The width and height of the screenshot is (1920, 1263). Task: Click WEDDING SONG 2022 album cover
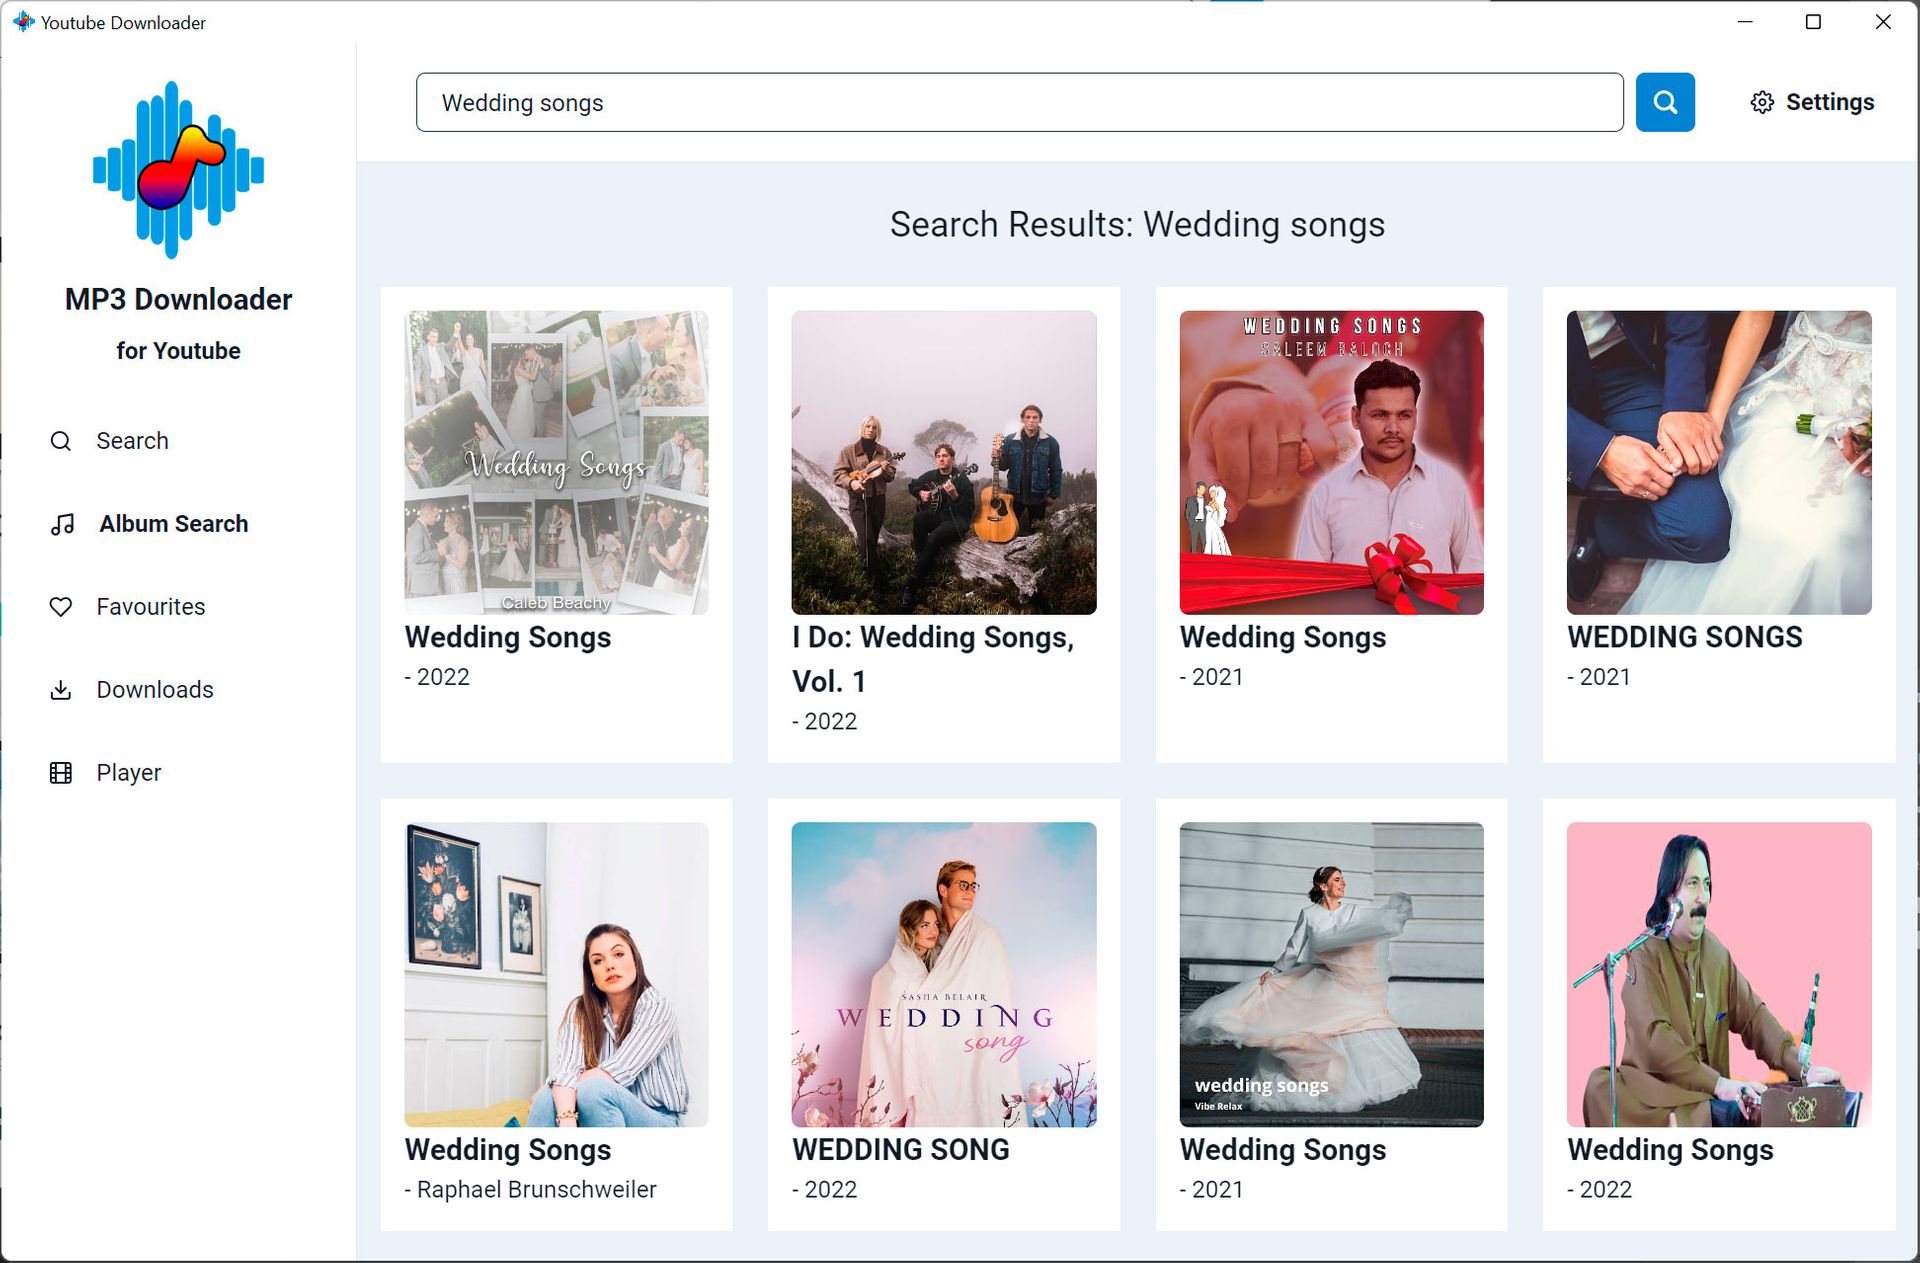point(943,973)
